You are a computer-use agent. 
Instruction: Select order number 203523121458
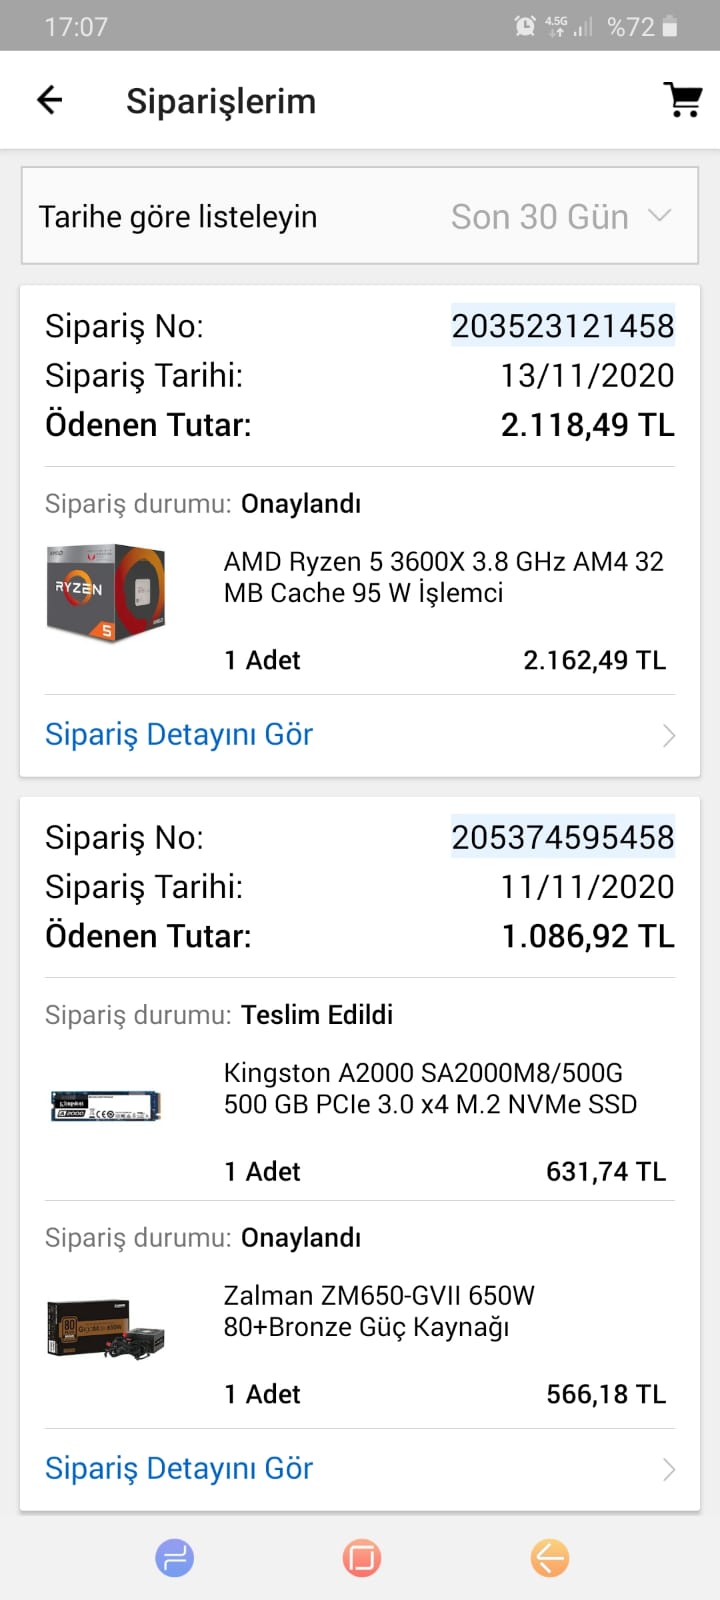pos(562,326)
